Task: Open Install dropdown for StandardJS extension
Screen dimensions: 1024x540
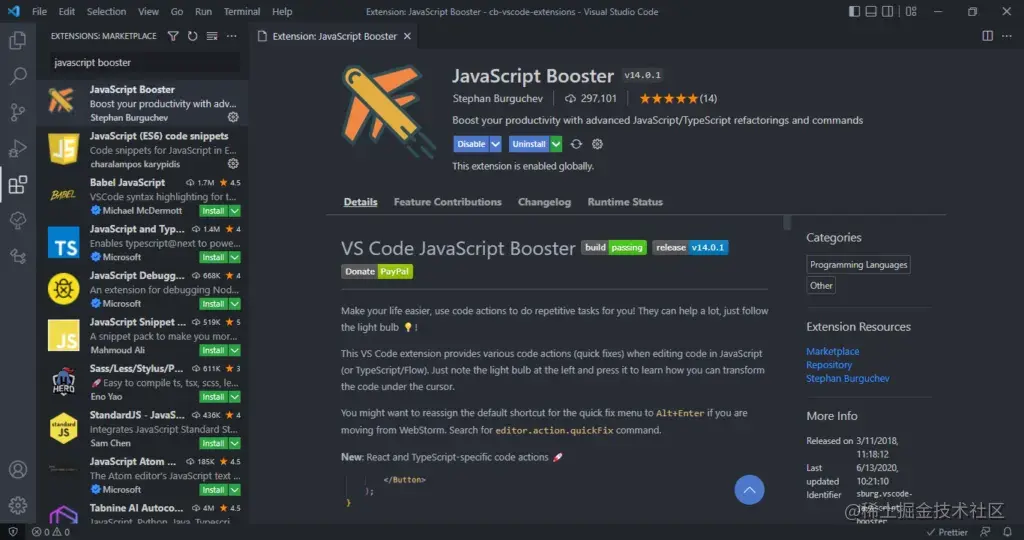Action: (234, 443)
